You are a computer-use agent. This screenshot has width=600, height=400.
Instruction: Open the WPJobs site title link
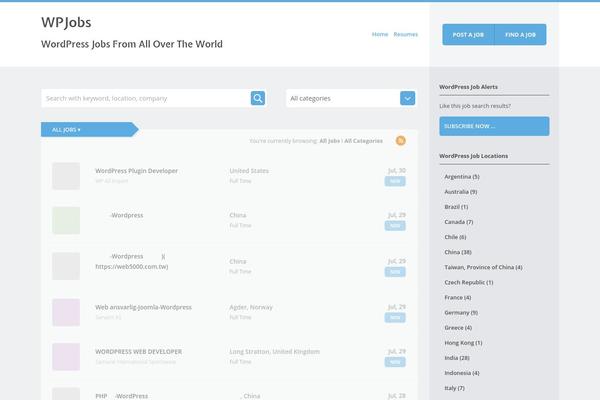[x=66, y=22]
